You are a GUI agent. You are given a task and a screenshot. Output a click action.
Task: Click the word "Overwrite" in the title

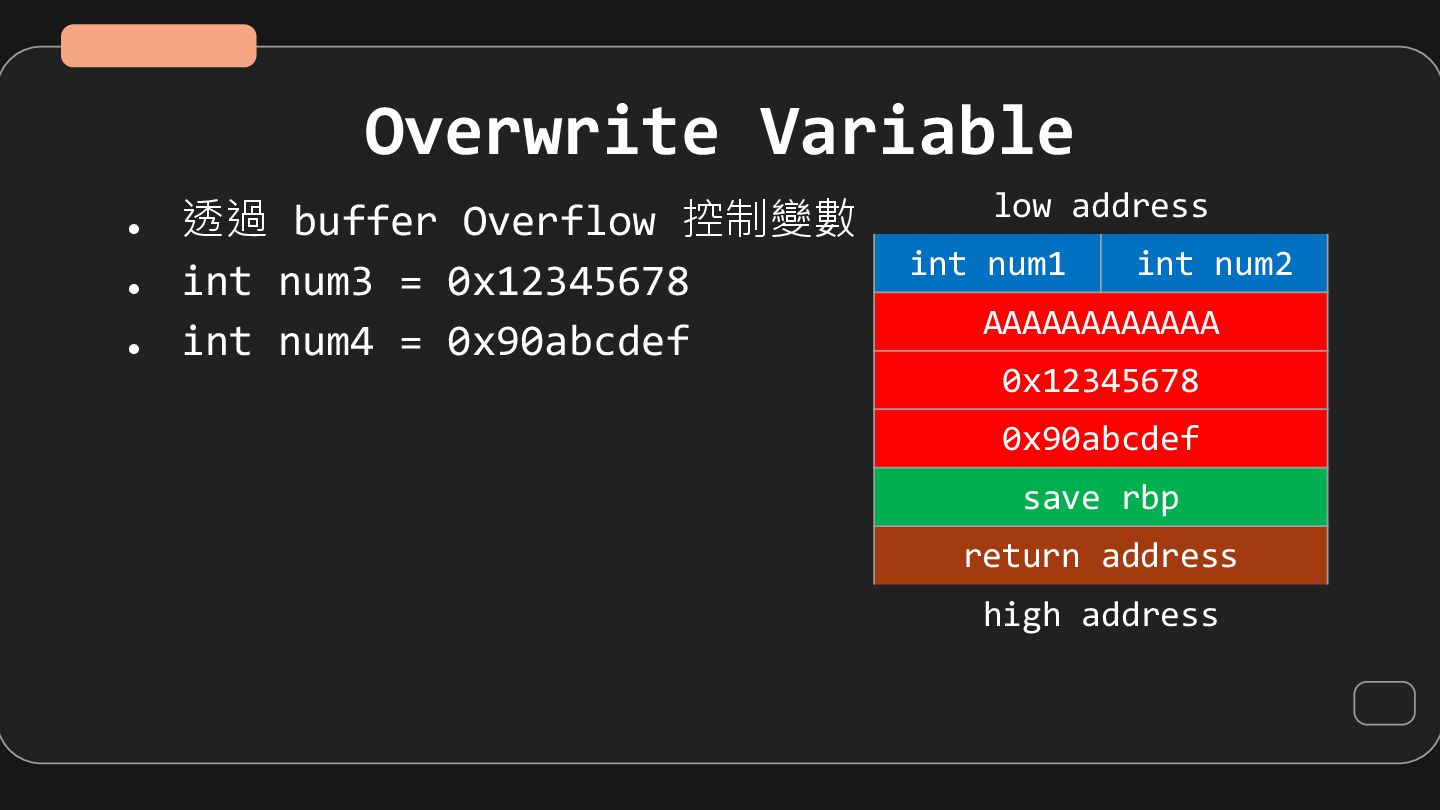point(541,131)
